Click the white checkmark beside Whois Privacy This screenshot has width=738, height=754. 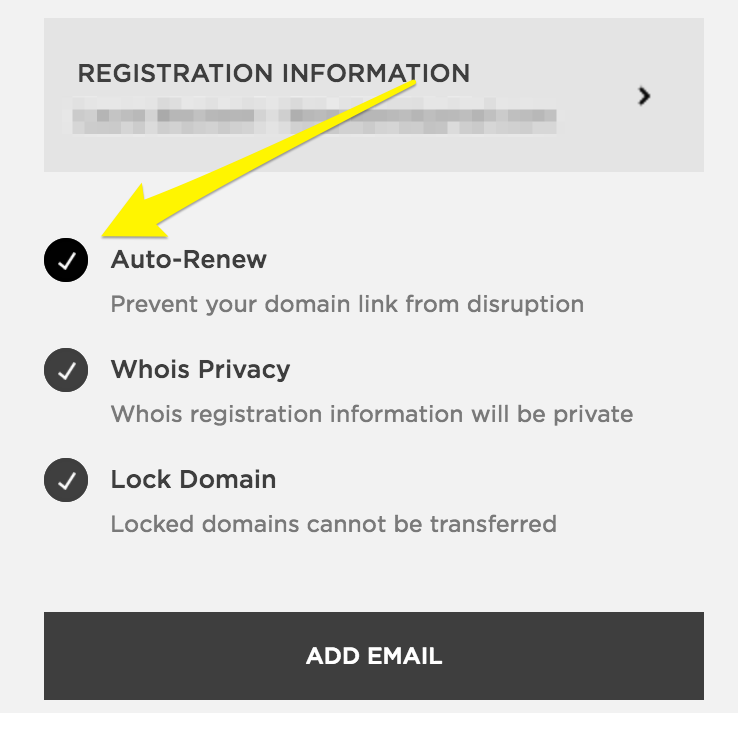pyautogui.click(x=67, y=372)
